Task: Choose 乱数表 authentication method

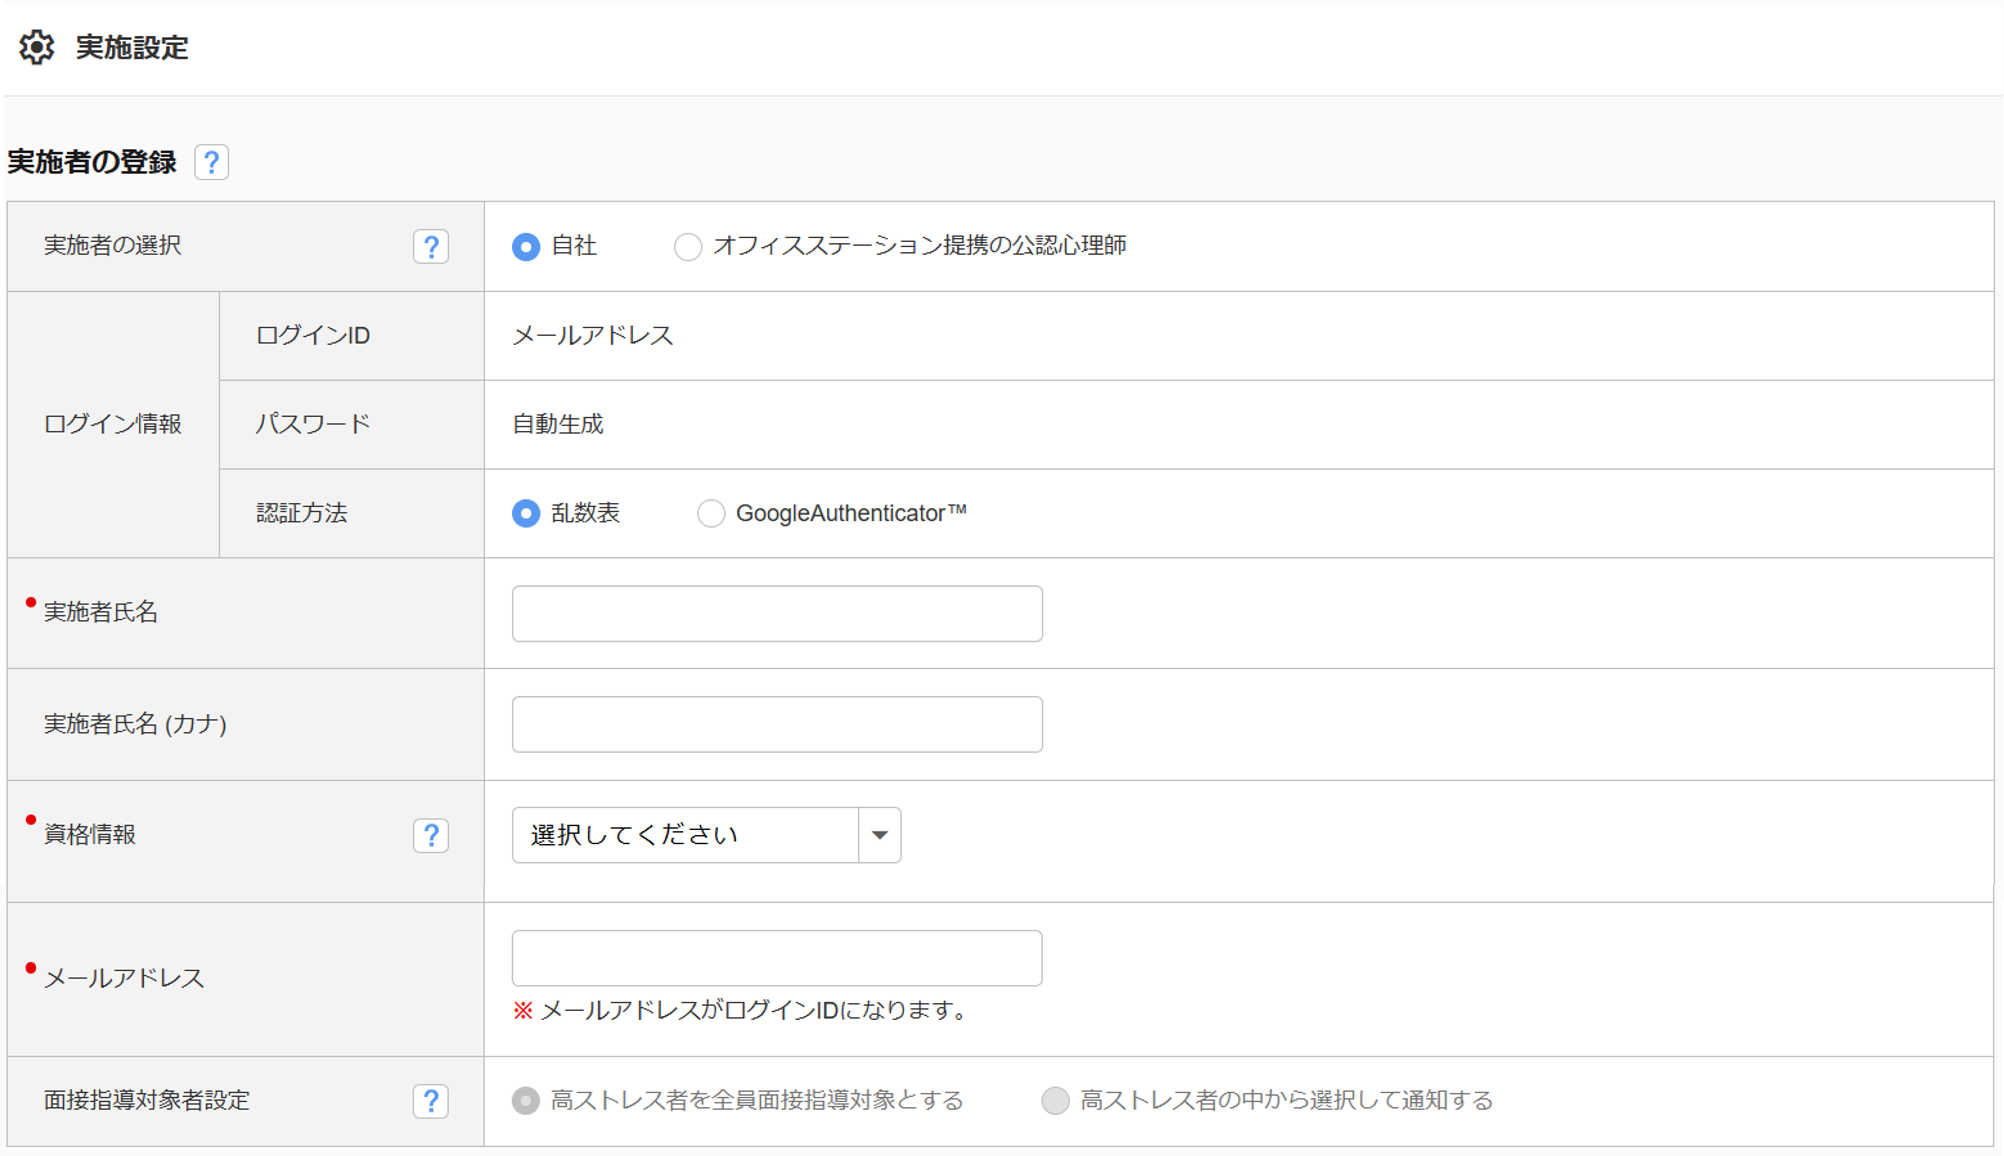Action: pos(526,513)
